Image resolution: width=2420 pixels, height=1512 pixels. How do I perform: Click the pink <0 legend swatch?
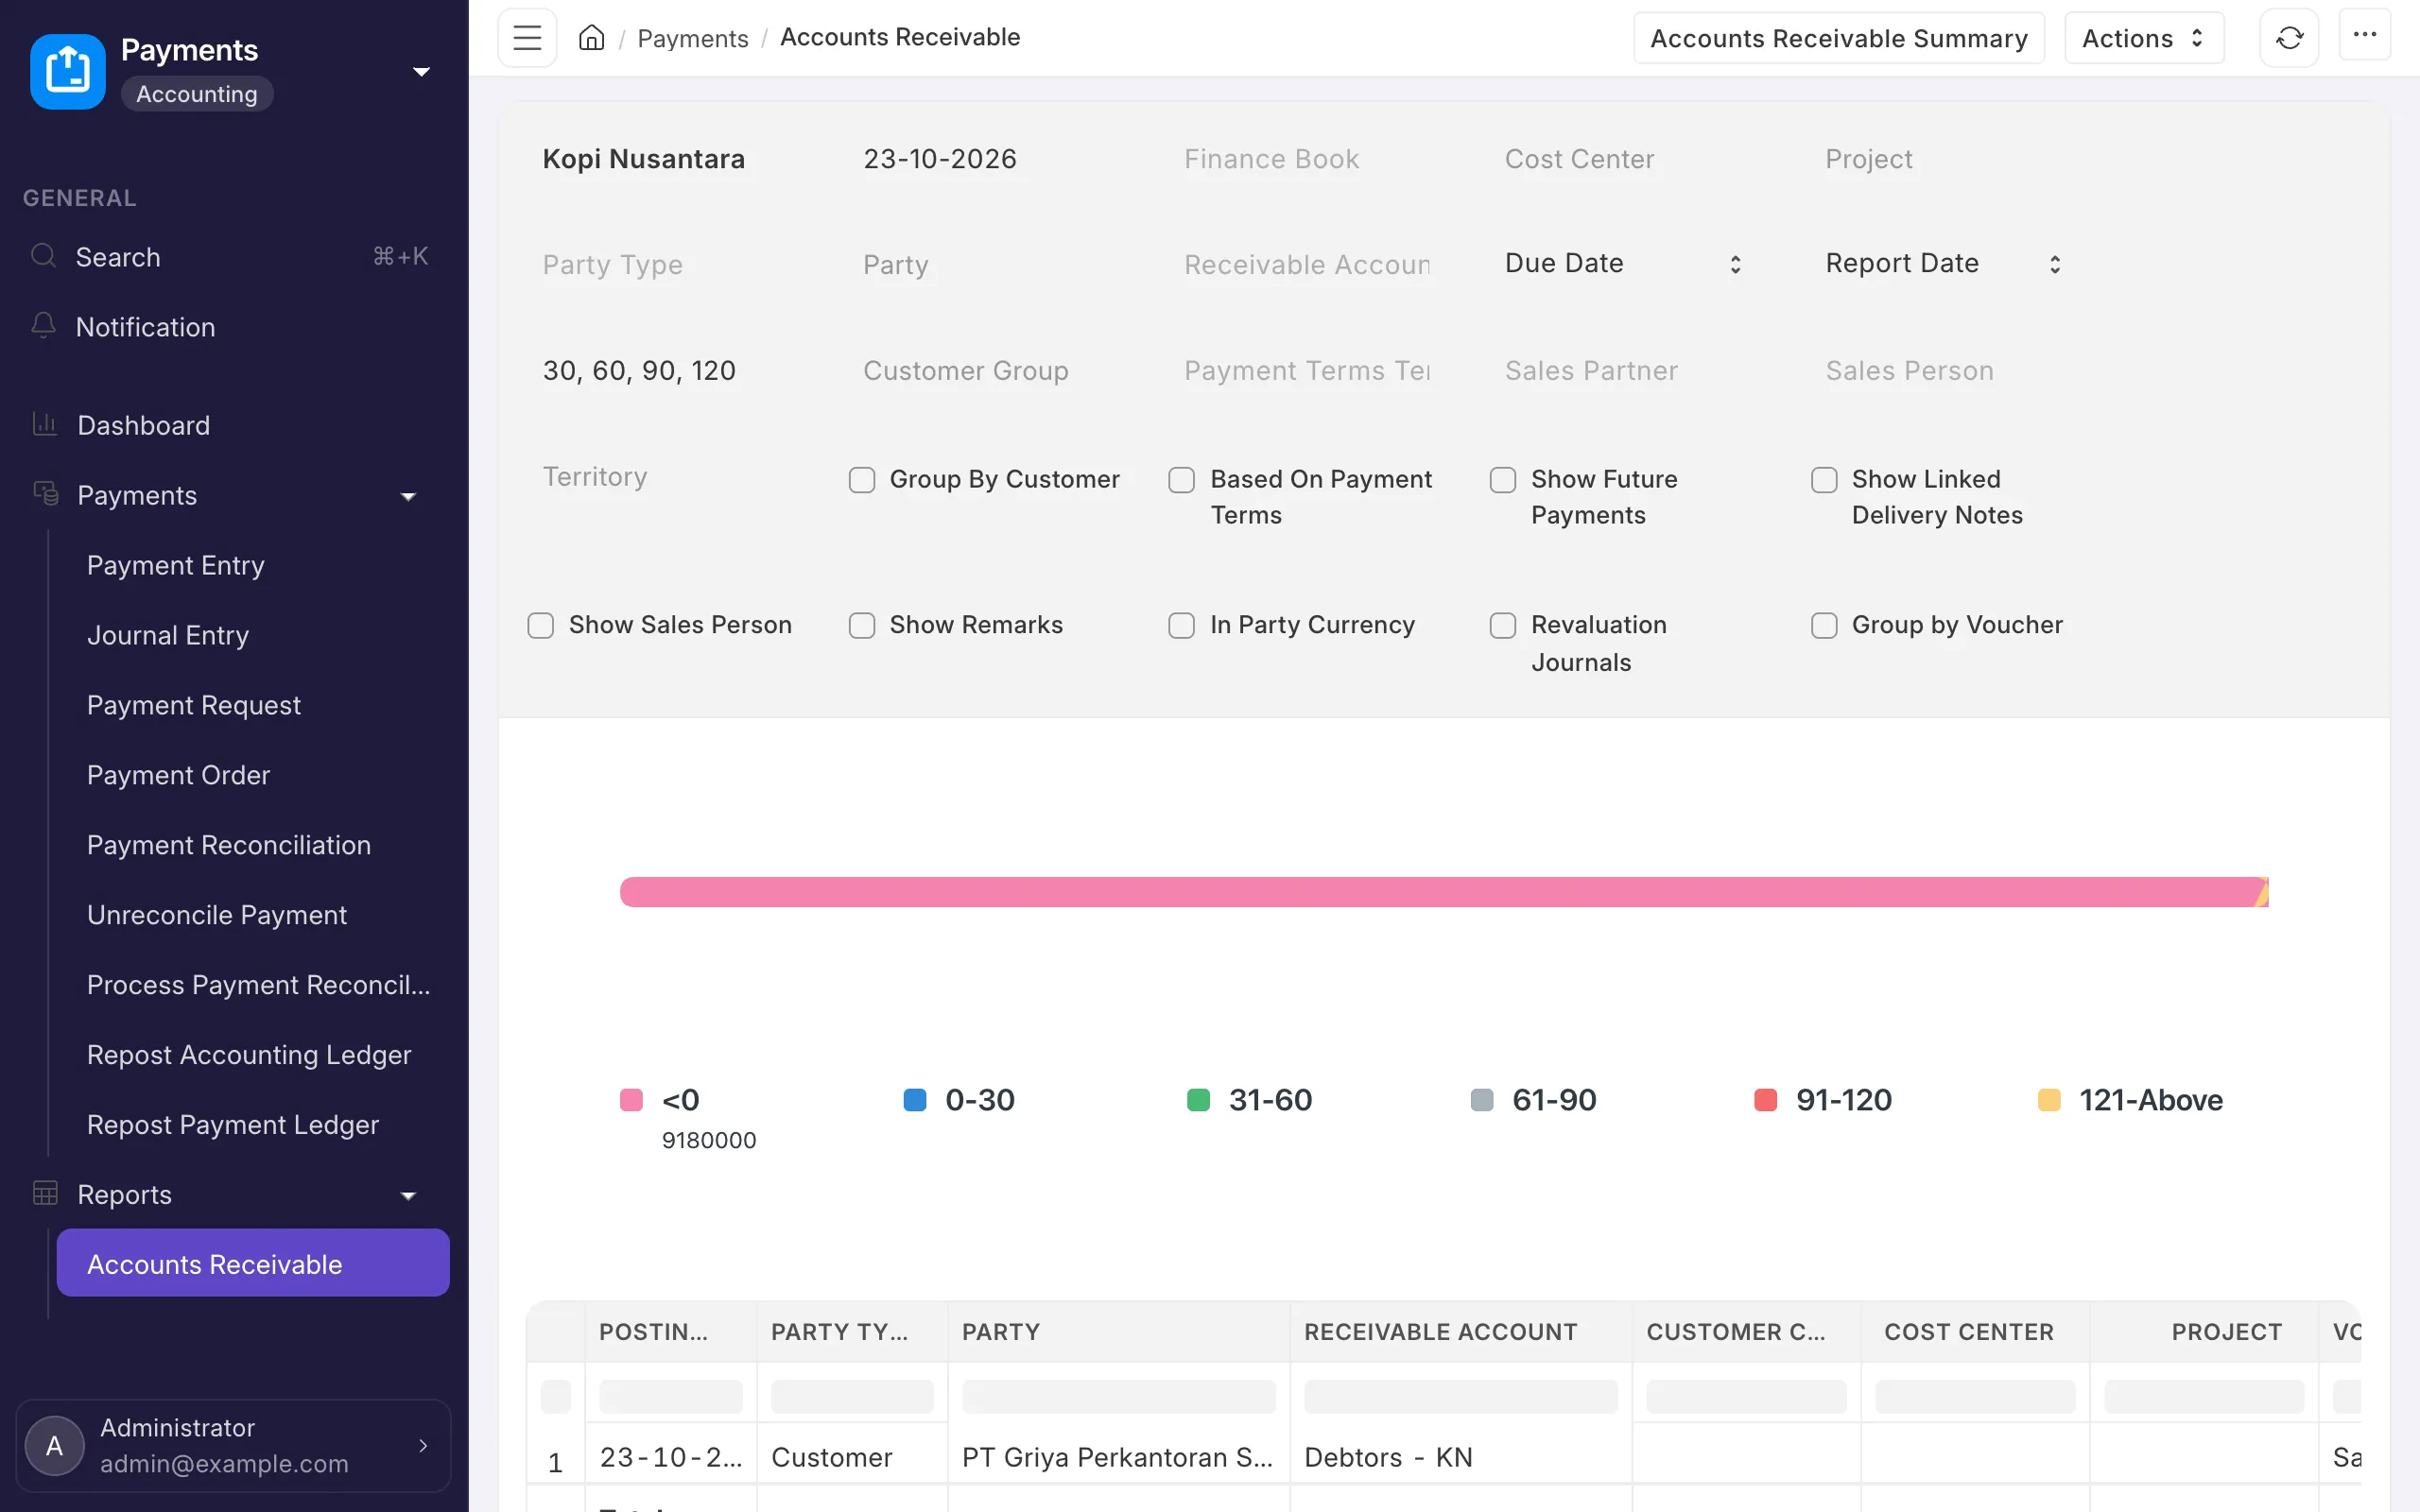pos(631,1100)
